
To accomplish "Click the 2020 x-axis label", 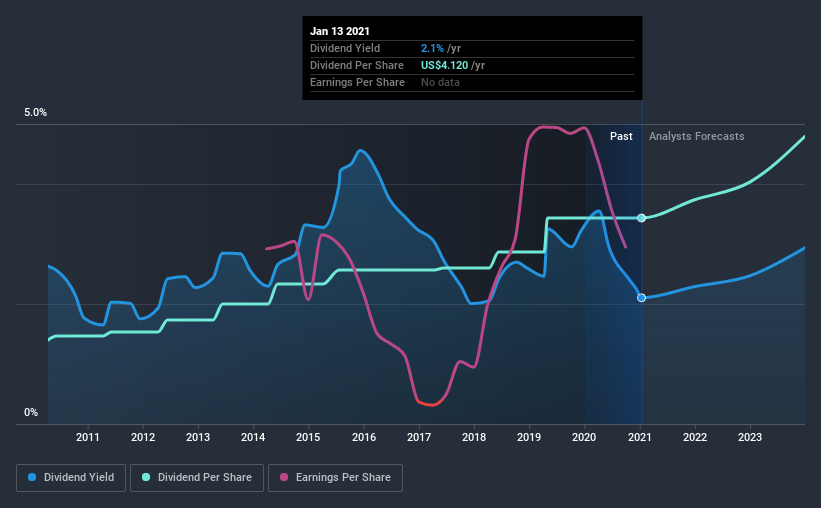I will pyautogui.click(x=584, y=437).
